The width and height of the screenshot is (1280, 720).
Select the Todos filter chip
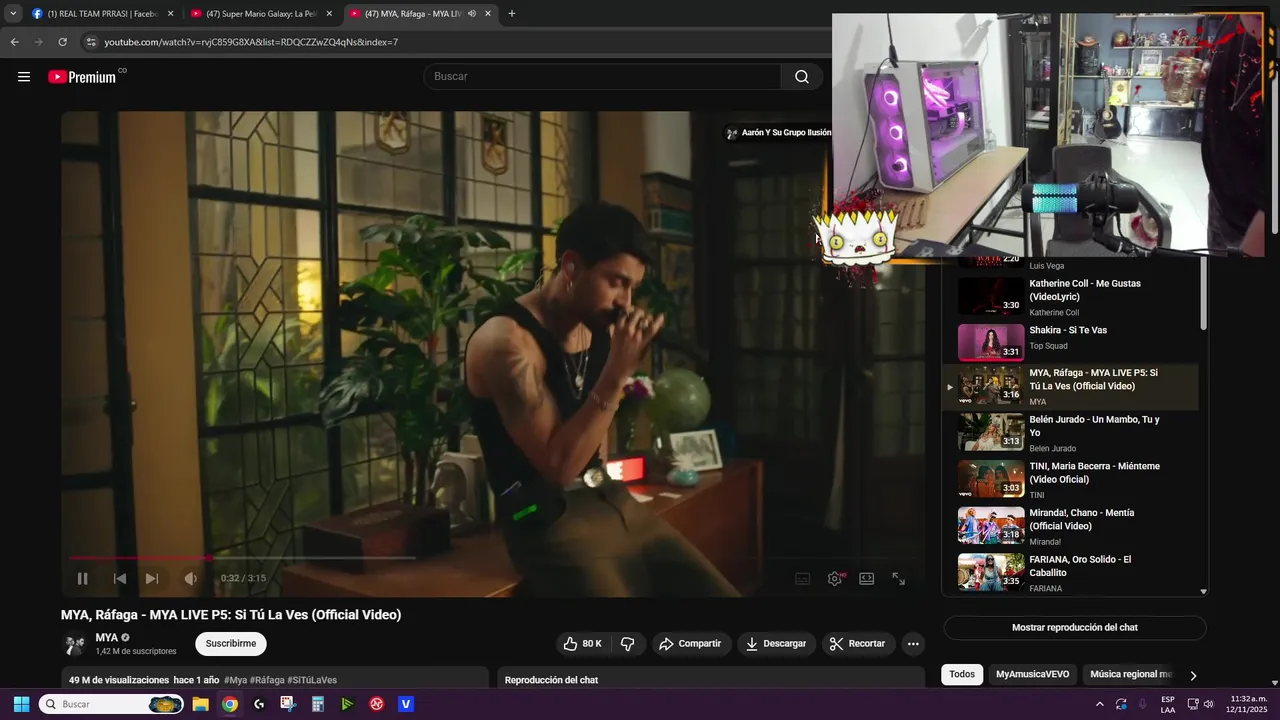tap(962, 675)
